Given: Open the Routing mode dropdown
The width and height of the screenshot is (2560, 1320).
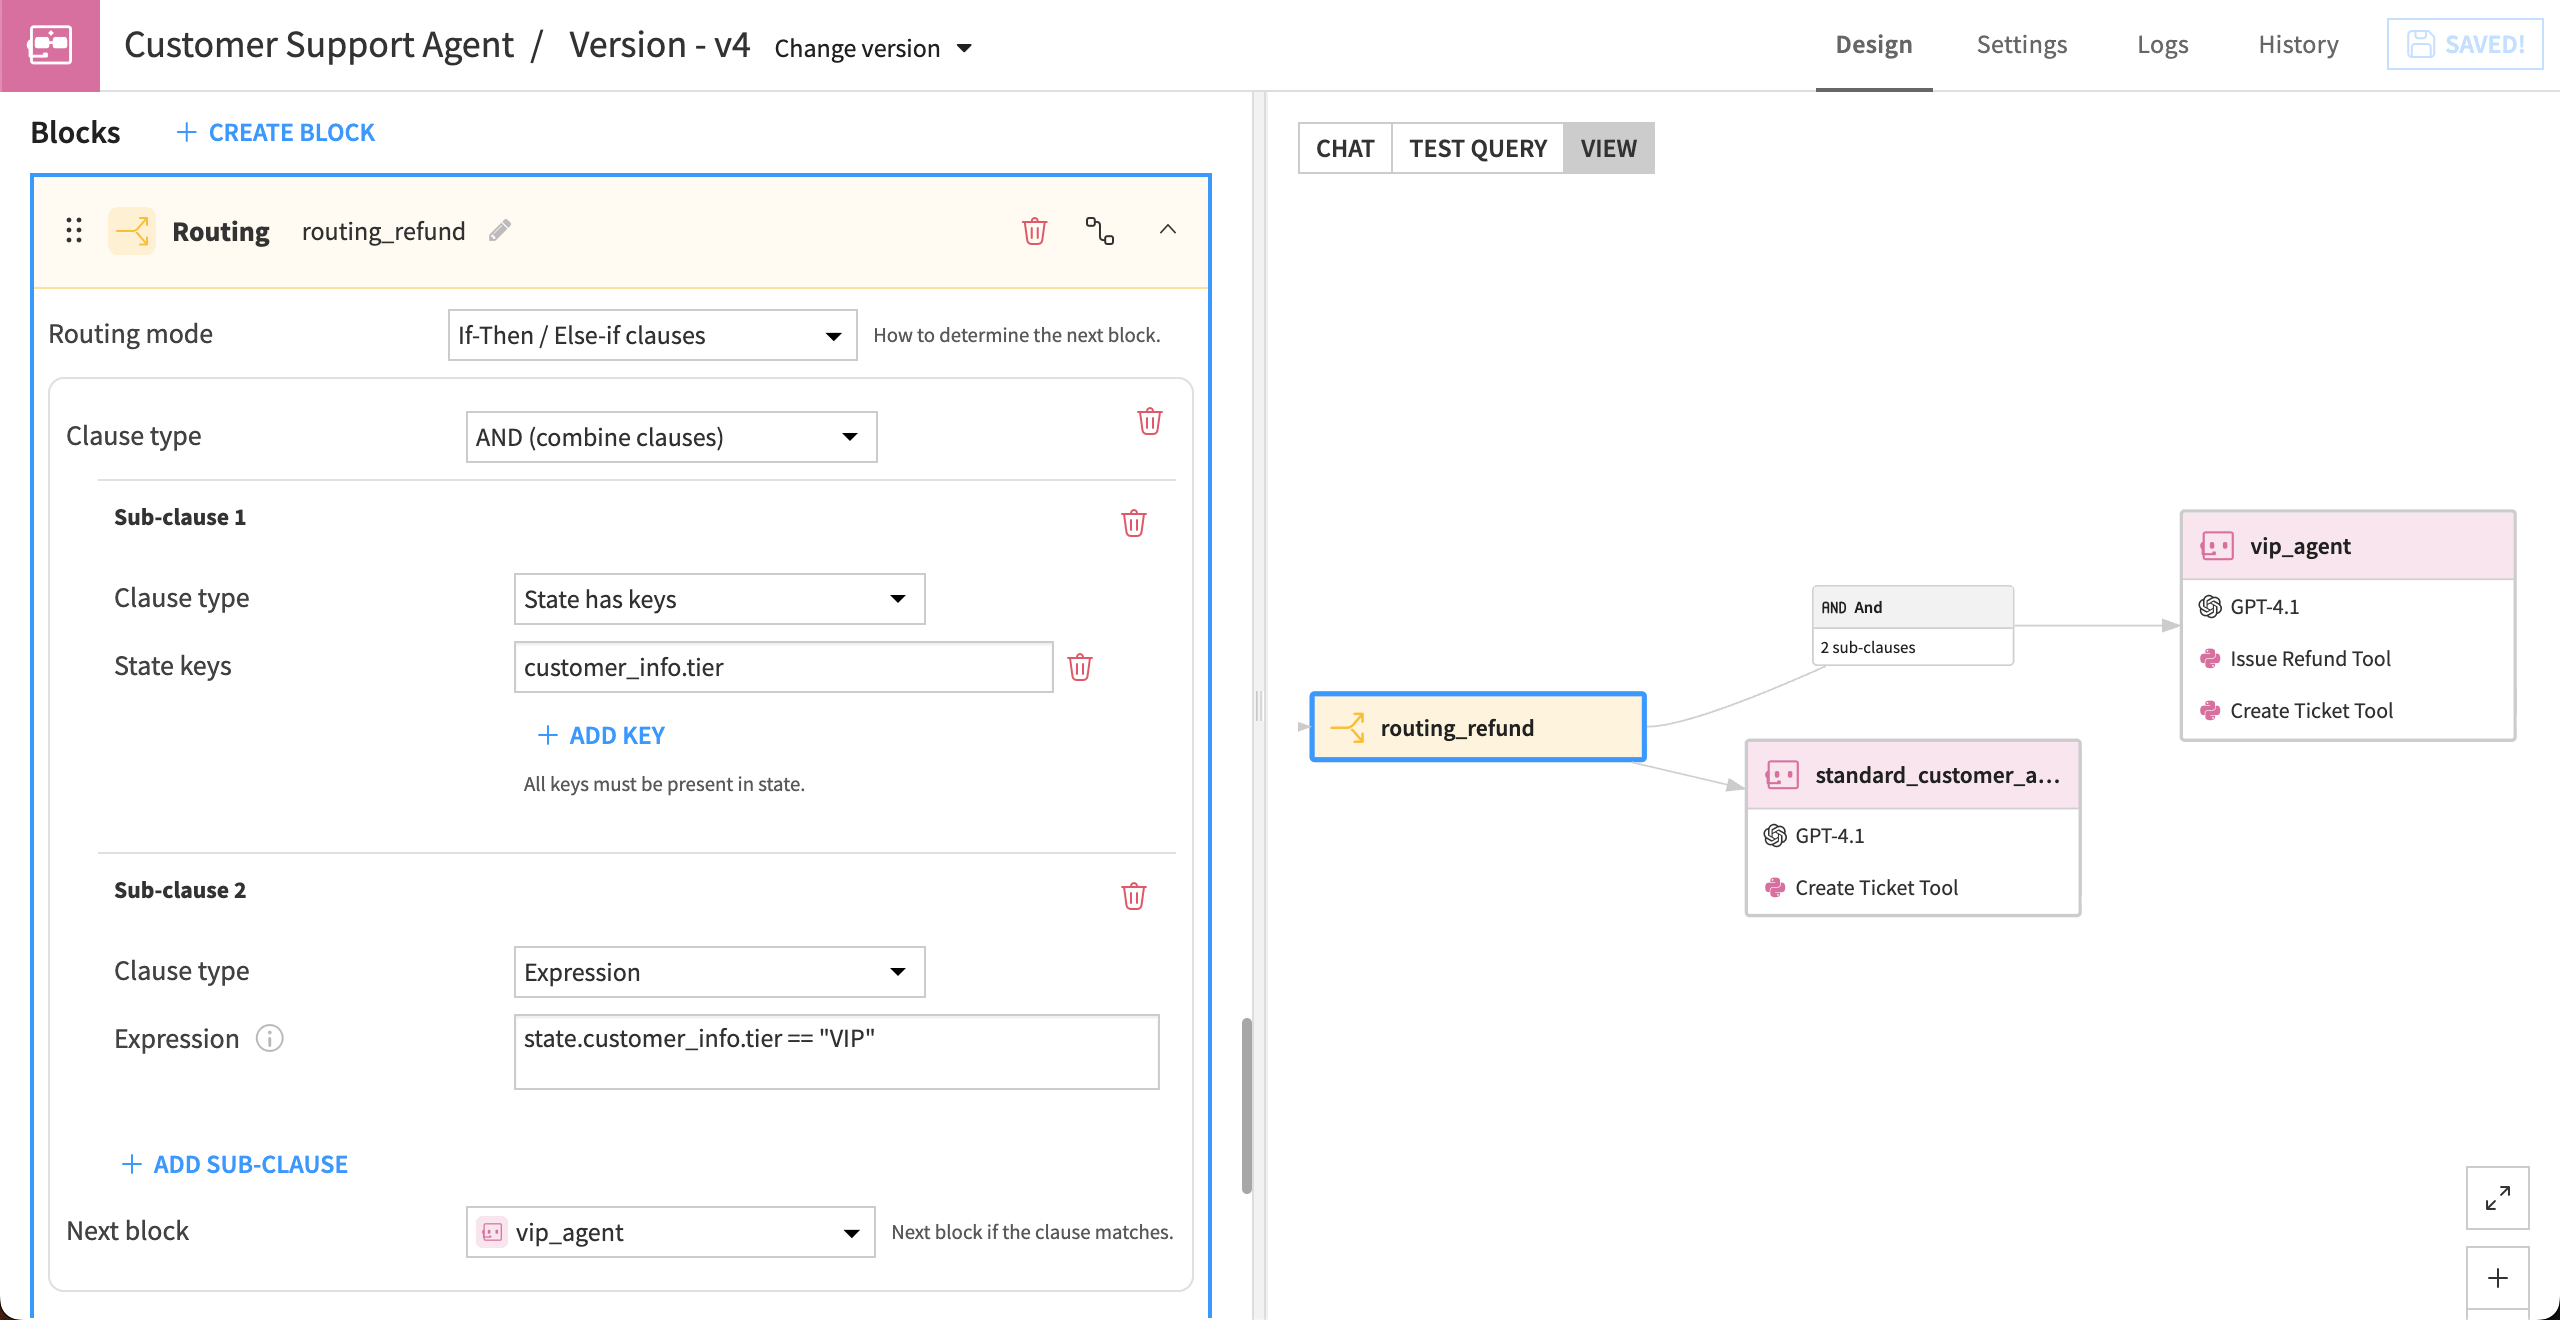Looking at the screenshot, I should click(651, 335).
